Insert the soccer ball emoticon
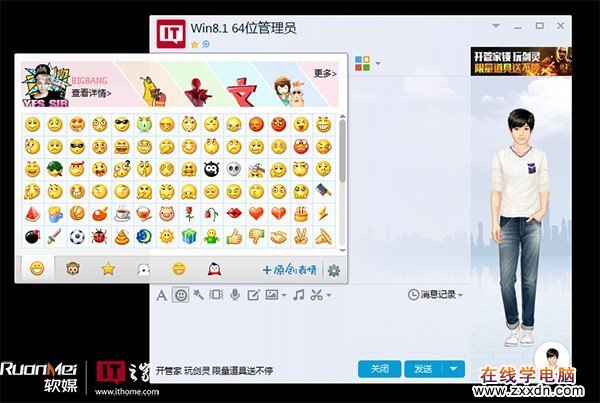 pyautogui.click(x=77, y=237)
